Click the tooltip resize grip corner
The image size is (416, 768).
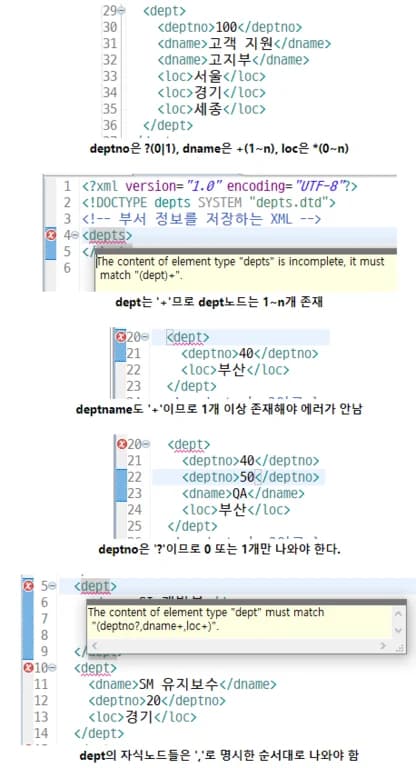click(399, 647)
